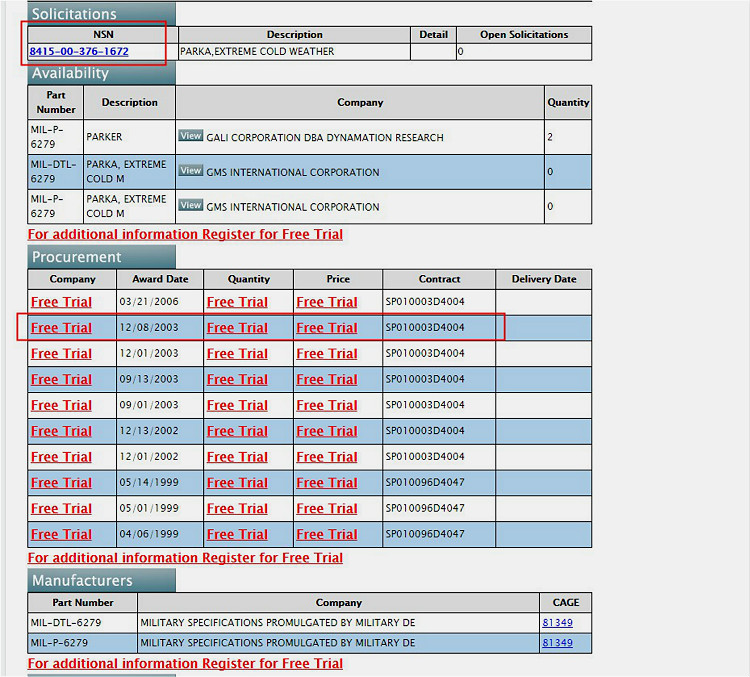The width and height of the screenshot is (750, 677).
Task: Open quantity Free Trial for 04/06/1999 award
Action: (237, 534)
